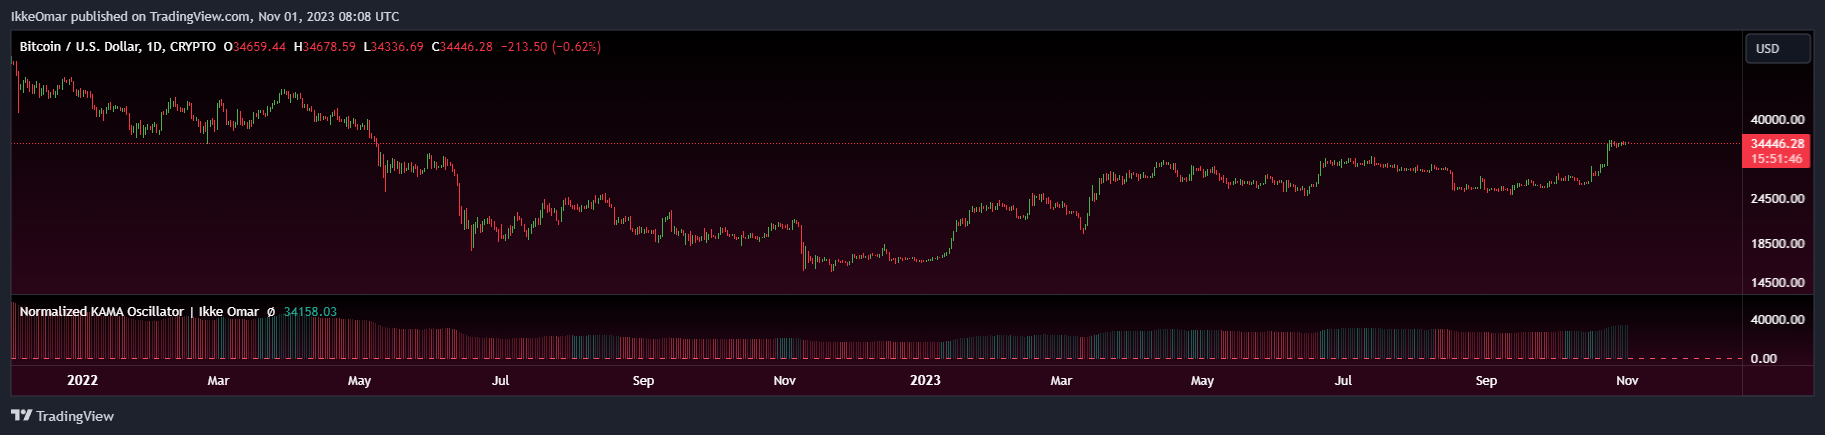The height and width of the screenshot is (435, 1825).
Task: Click the change value -213.50 (-0.62%)
Action: [551, 47]
